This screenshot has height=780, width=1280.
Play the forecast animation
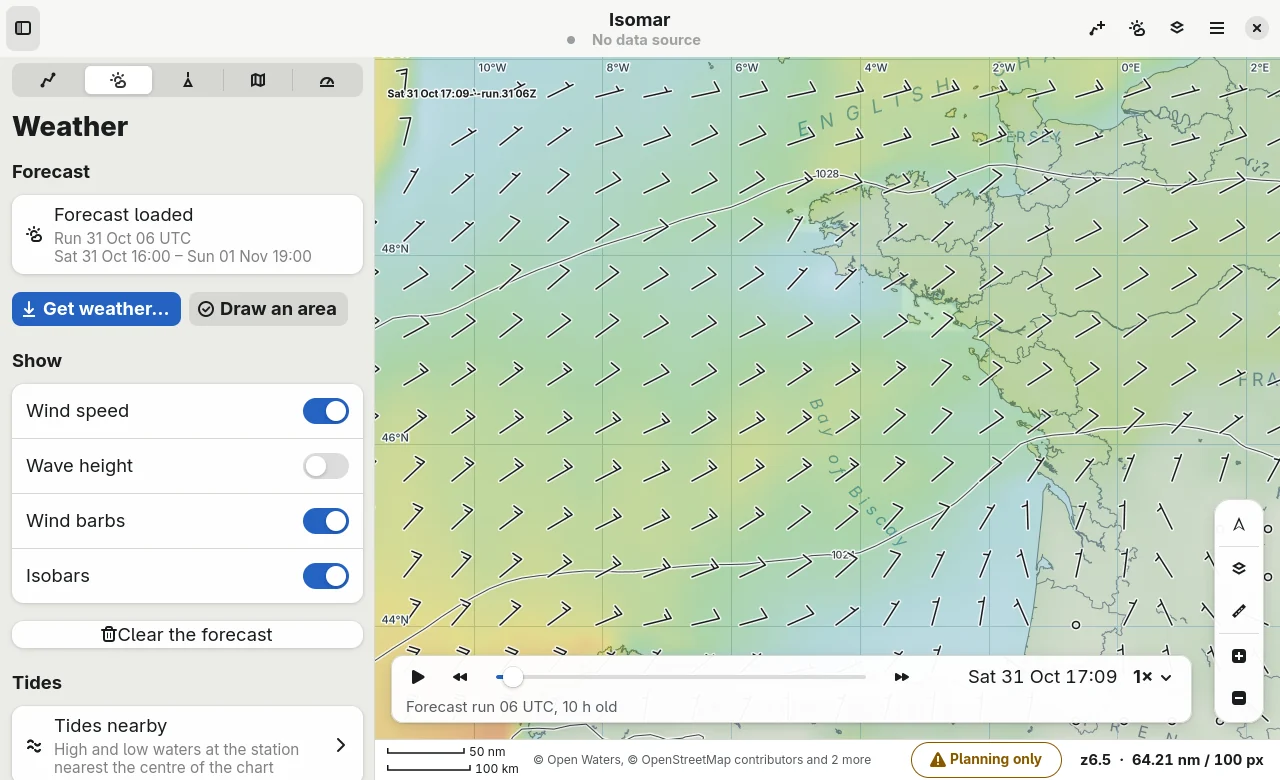point(418,677)
